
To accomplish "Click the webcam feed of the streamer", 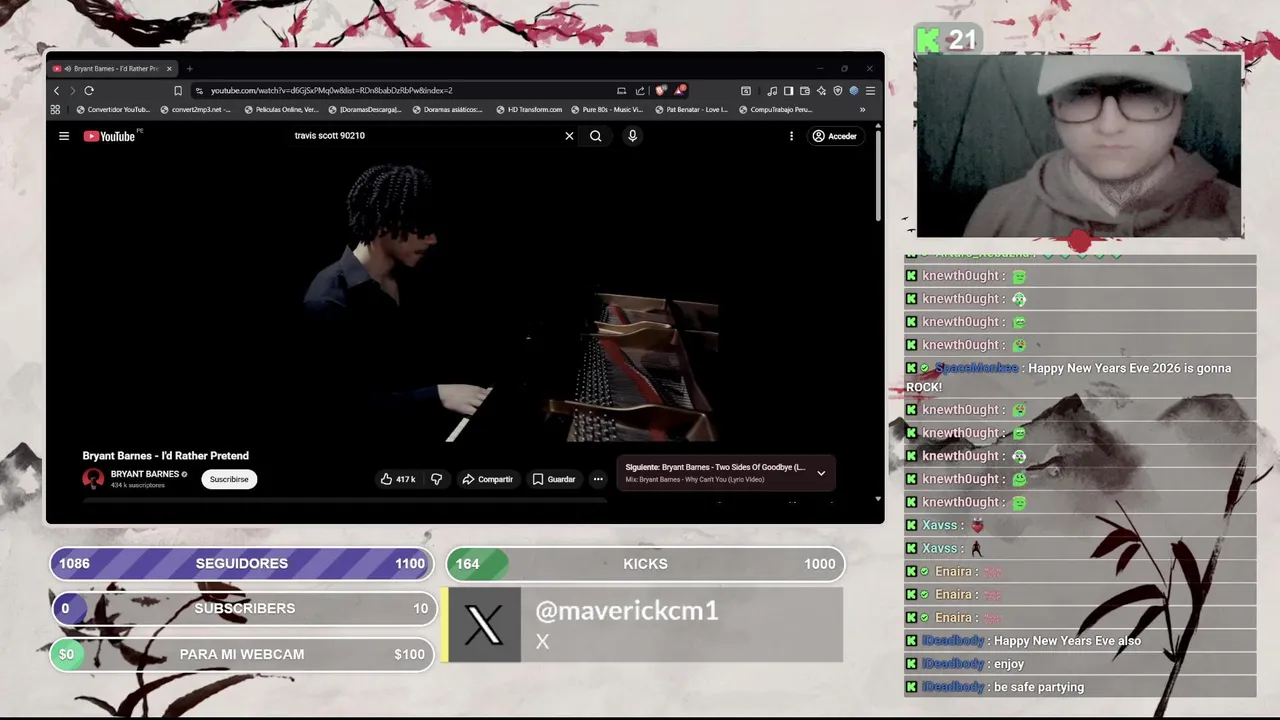I will pos(1079,145).
